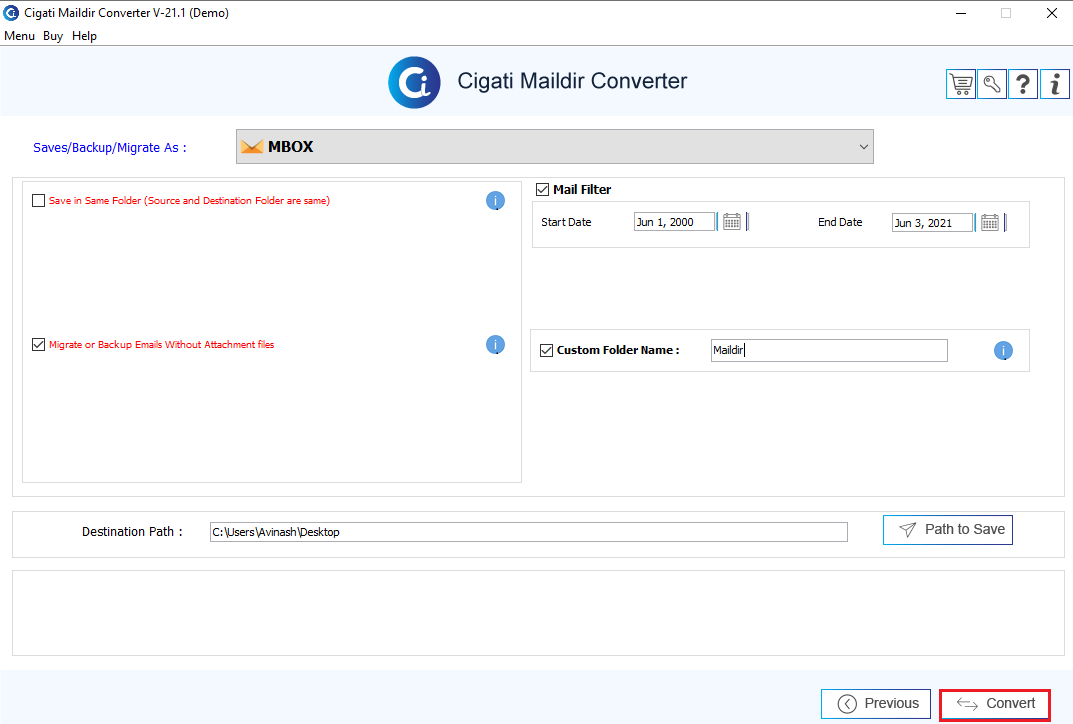Viewport: 1073px width, 724px height.
Task: Click the Cigati logo in header
Action: click(414, 82)
